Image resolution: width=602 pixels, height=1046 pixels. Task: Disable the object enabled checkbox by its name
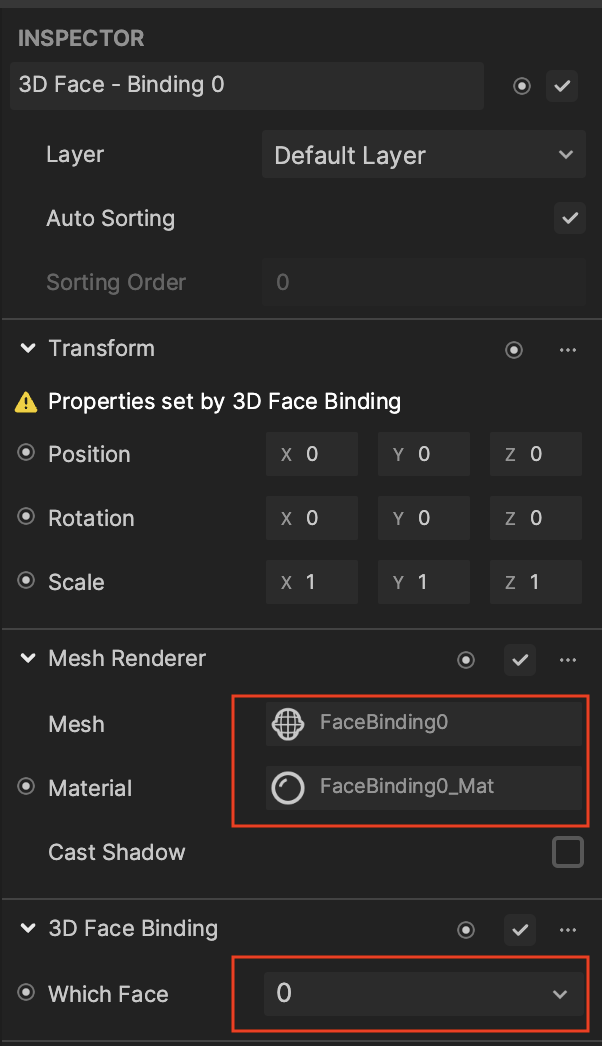click(562, 86)
